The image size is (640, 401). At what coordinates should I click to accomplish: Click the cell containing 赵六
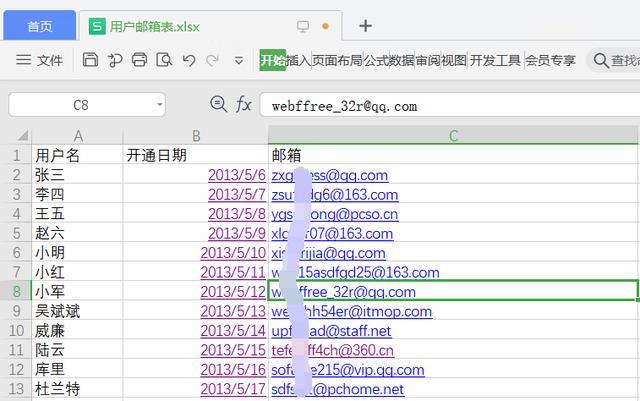pos(78,233)
